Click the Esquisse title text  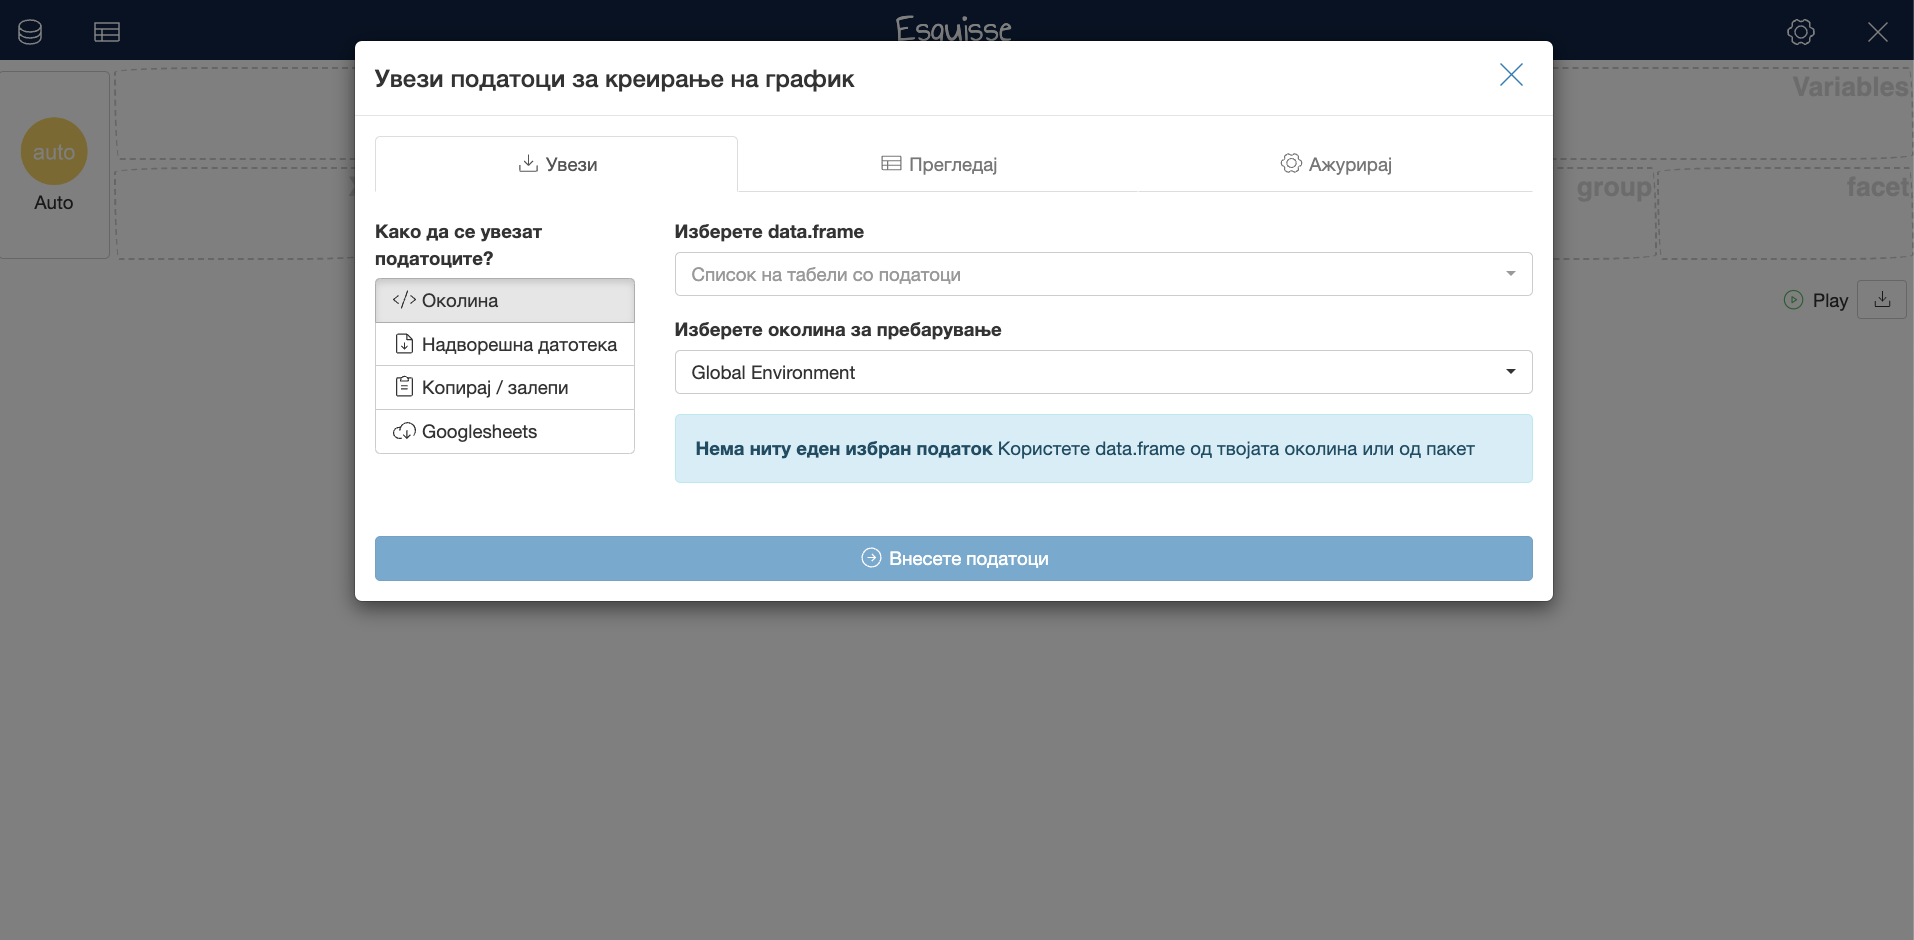pos(953,28)
